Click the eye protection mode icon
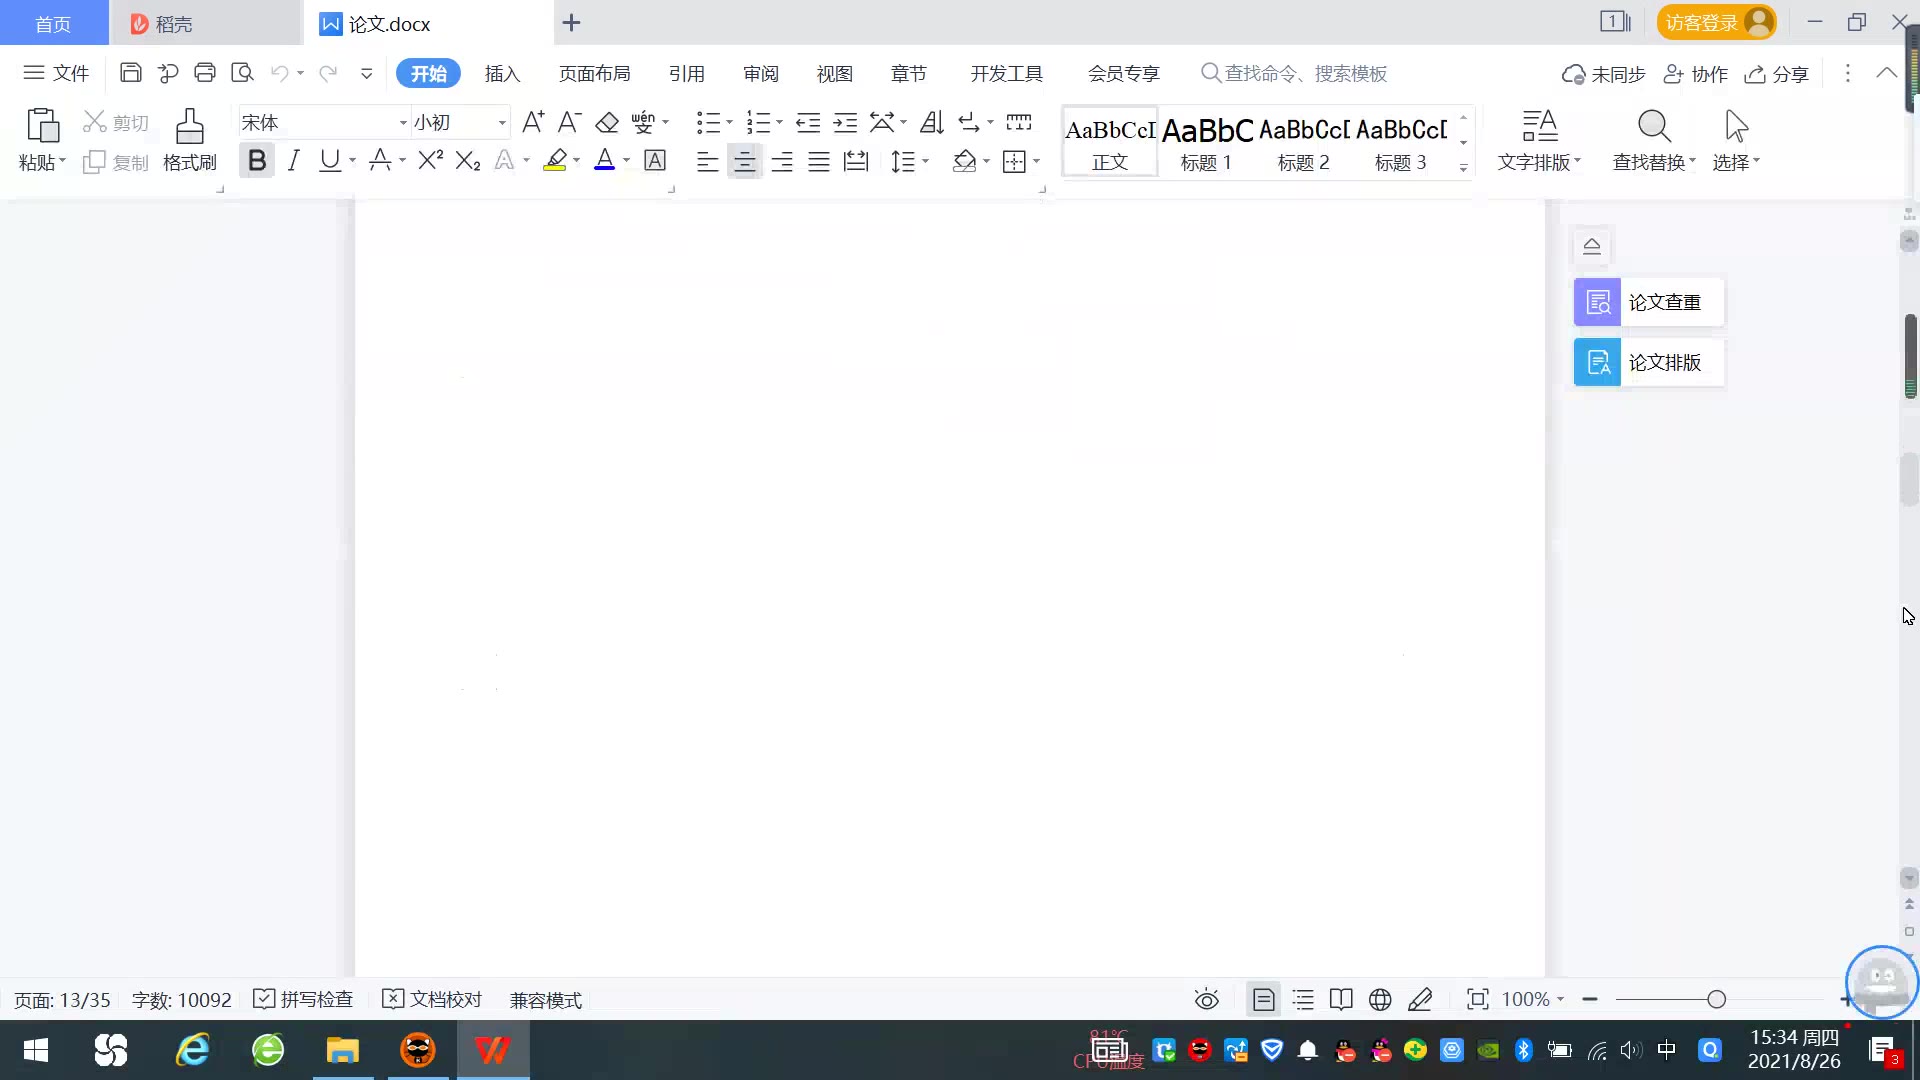This screenshot has width=1920, height=1080. (x=1207, y=999)
